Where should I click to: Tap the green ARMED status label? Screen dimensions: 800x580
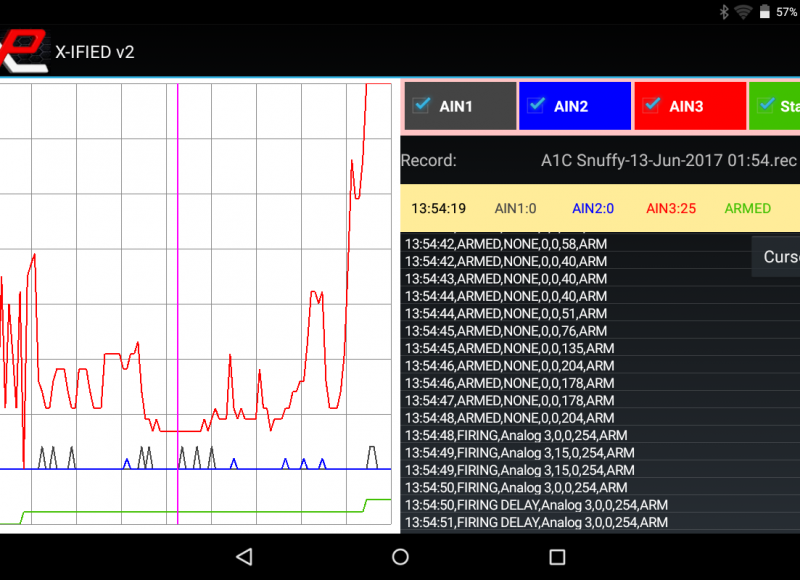click(747, 209)
